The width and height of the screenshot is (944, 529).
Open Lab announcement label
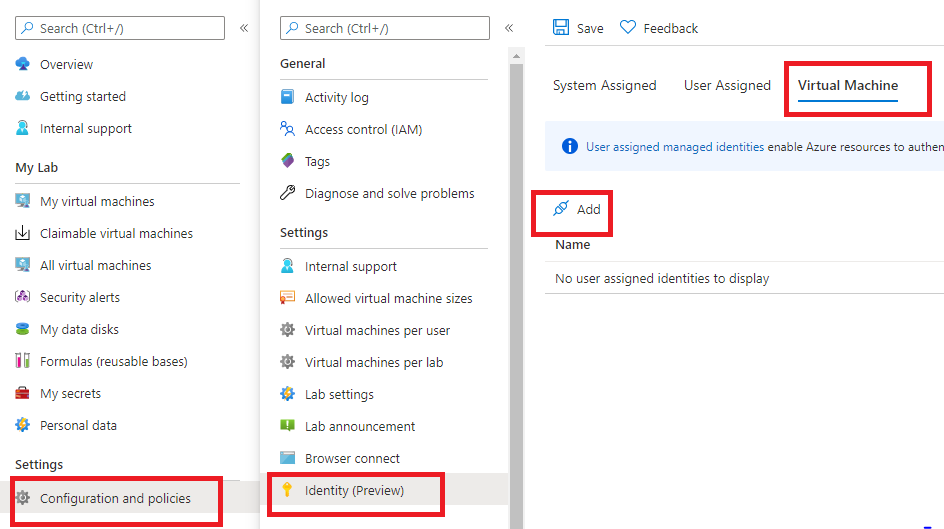[x=360, y=426]
